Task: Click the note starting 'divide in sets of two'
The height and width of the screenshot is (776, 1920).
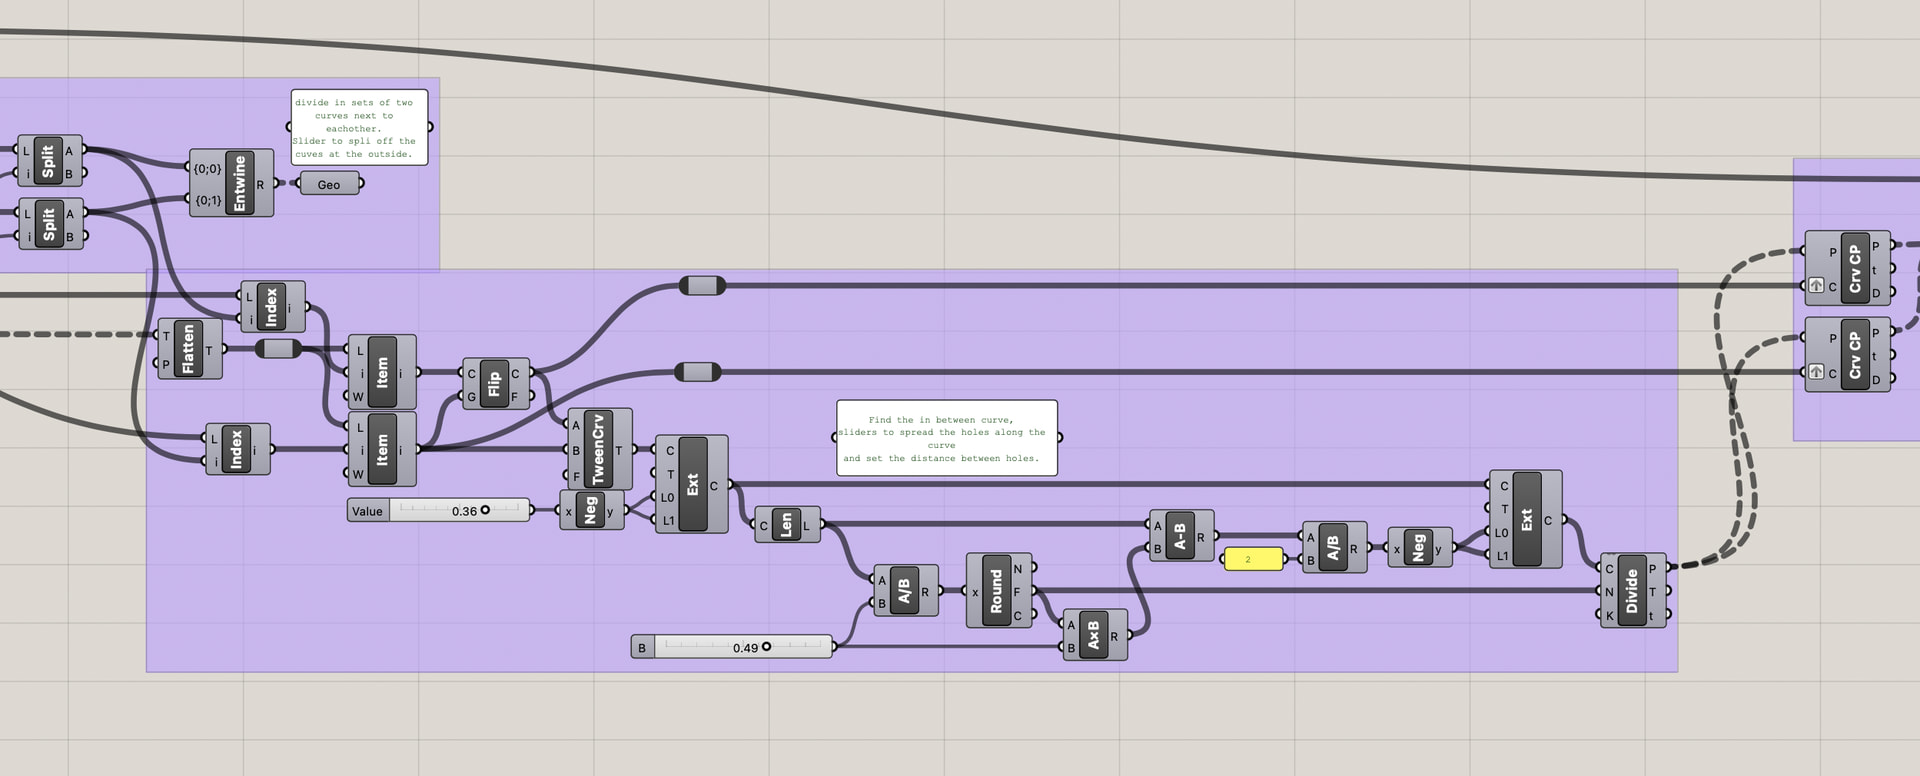Action: tap(359, 127)
